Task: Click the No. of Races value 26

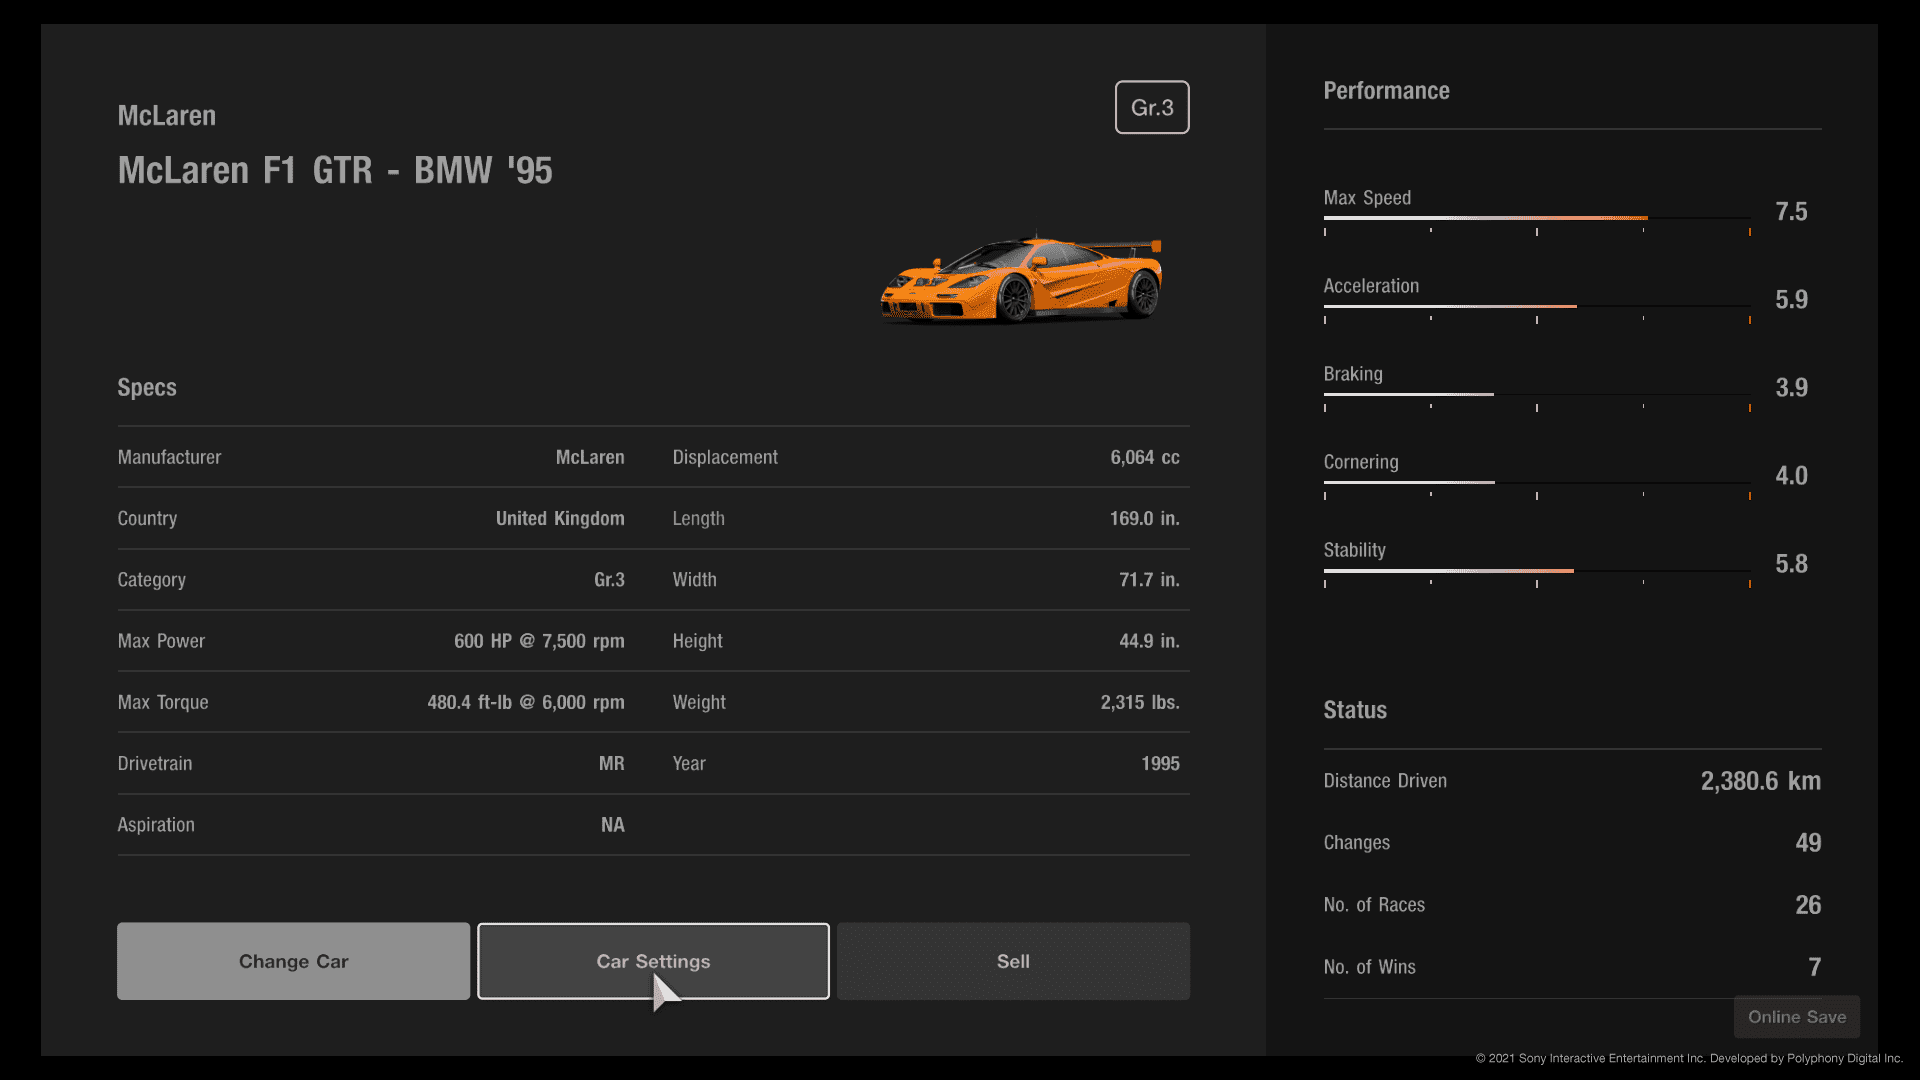Action: tap(1808, 905)
